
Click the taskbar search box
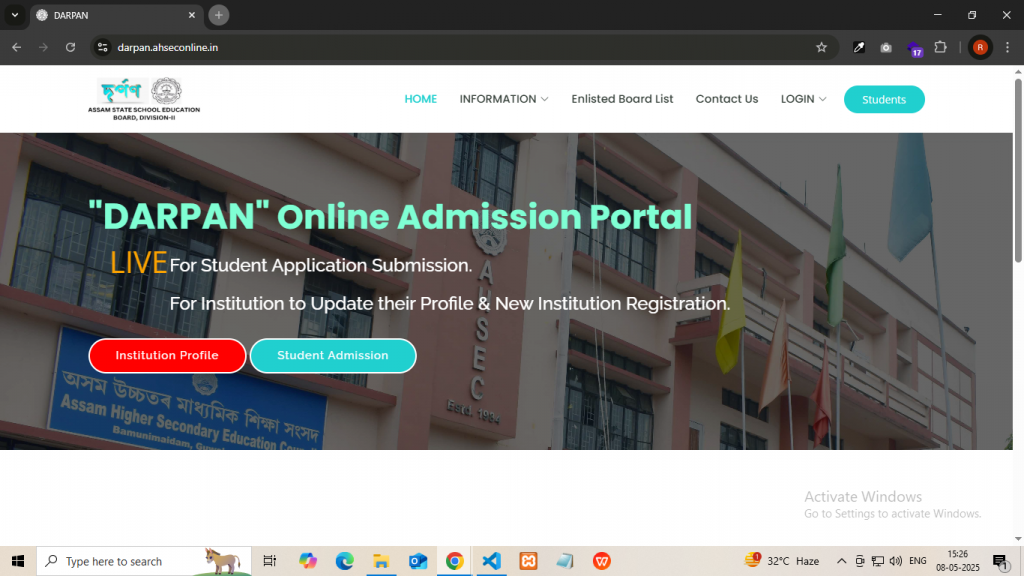(x=144, y=561)
